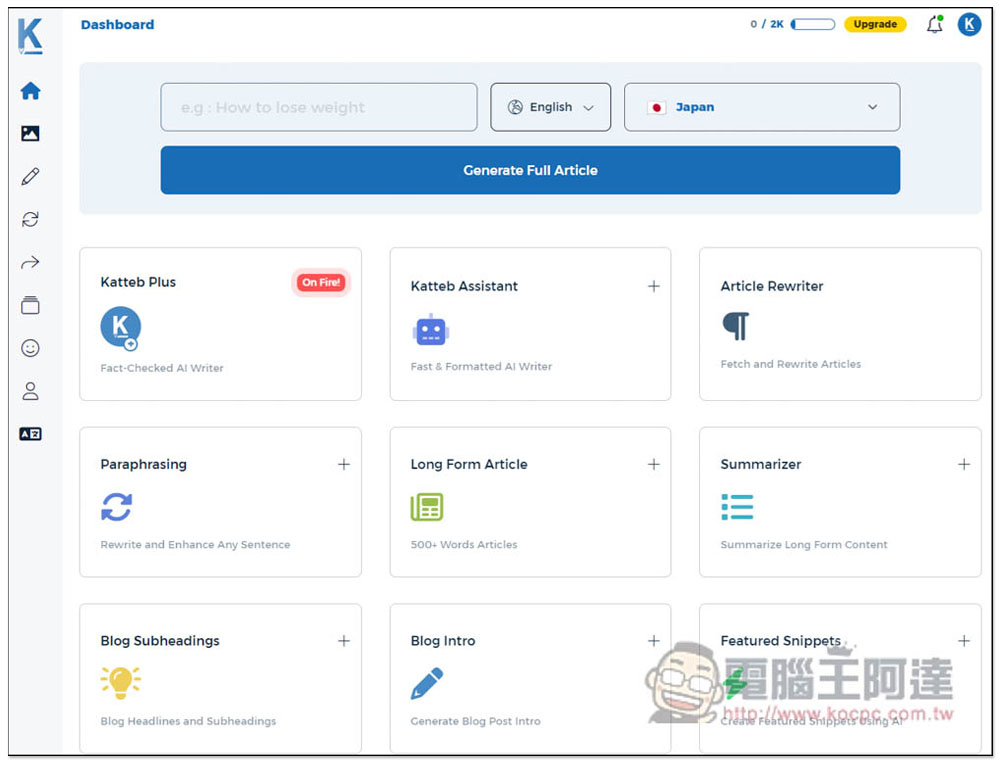Image resolution: width=1000 pixels, height=764 pixels.
Task: Click the translate language sidebar icon
Action: [x=30, y=434]
